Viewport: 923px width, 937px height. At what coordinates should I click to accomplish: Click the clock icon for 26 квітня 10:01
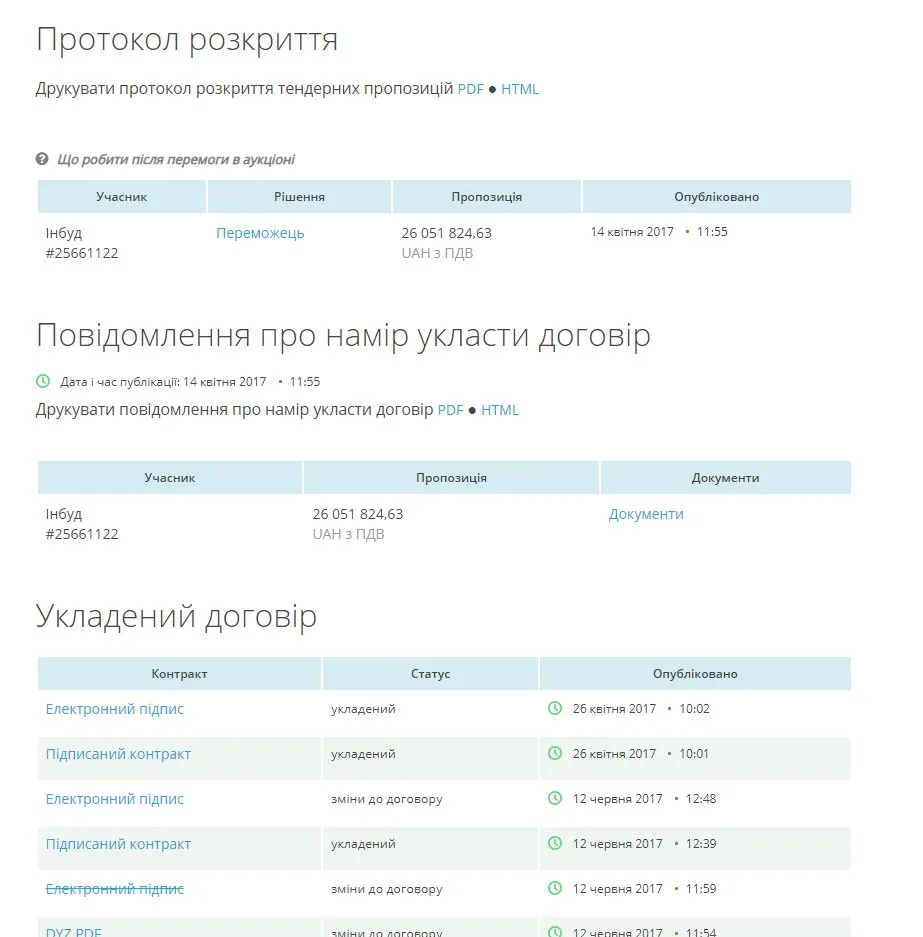pyautogui.click(x=555, y=754)
